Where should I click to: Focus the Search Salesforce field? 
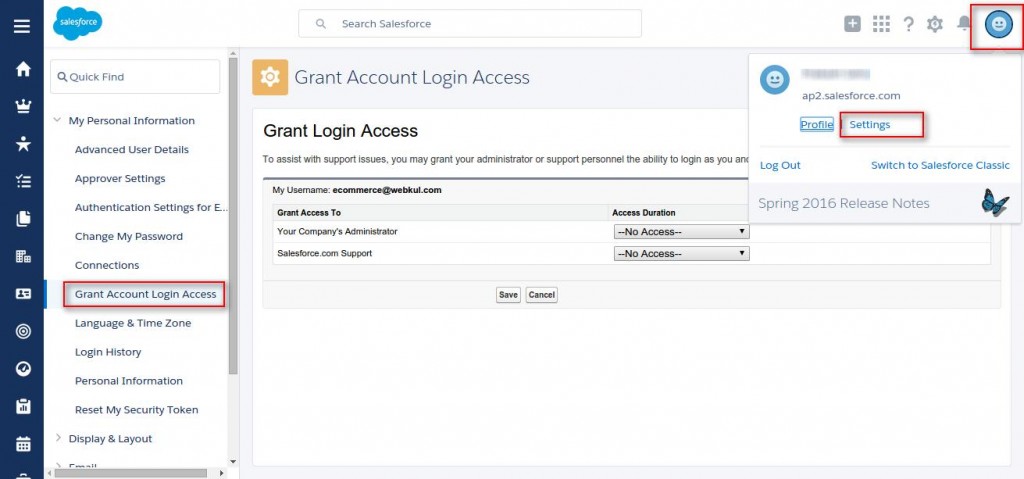point(470,24)
